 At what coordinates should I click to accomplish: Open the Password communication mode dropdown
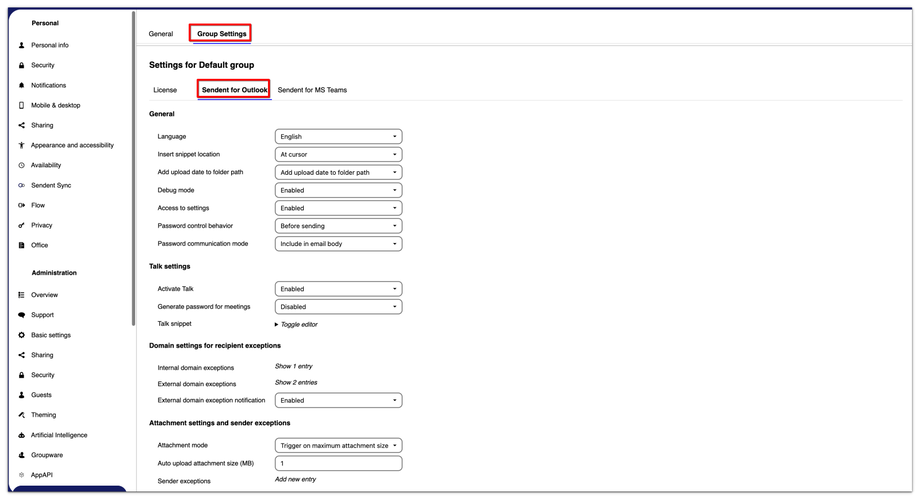pyautogui.click(x=339, y=244)
